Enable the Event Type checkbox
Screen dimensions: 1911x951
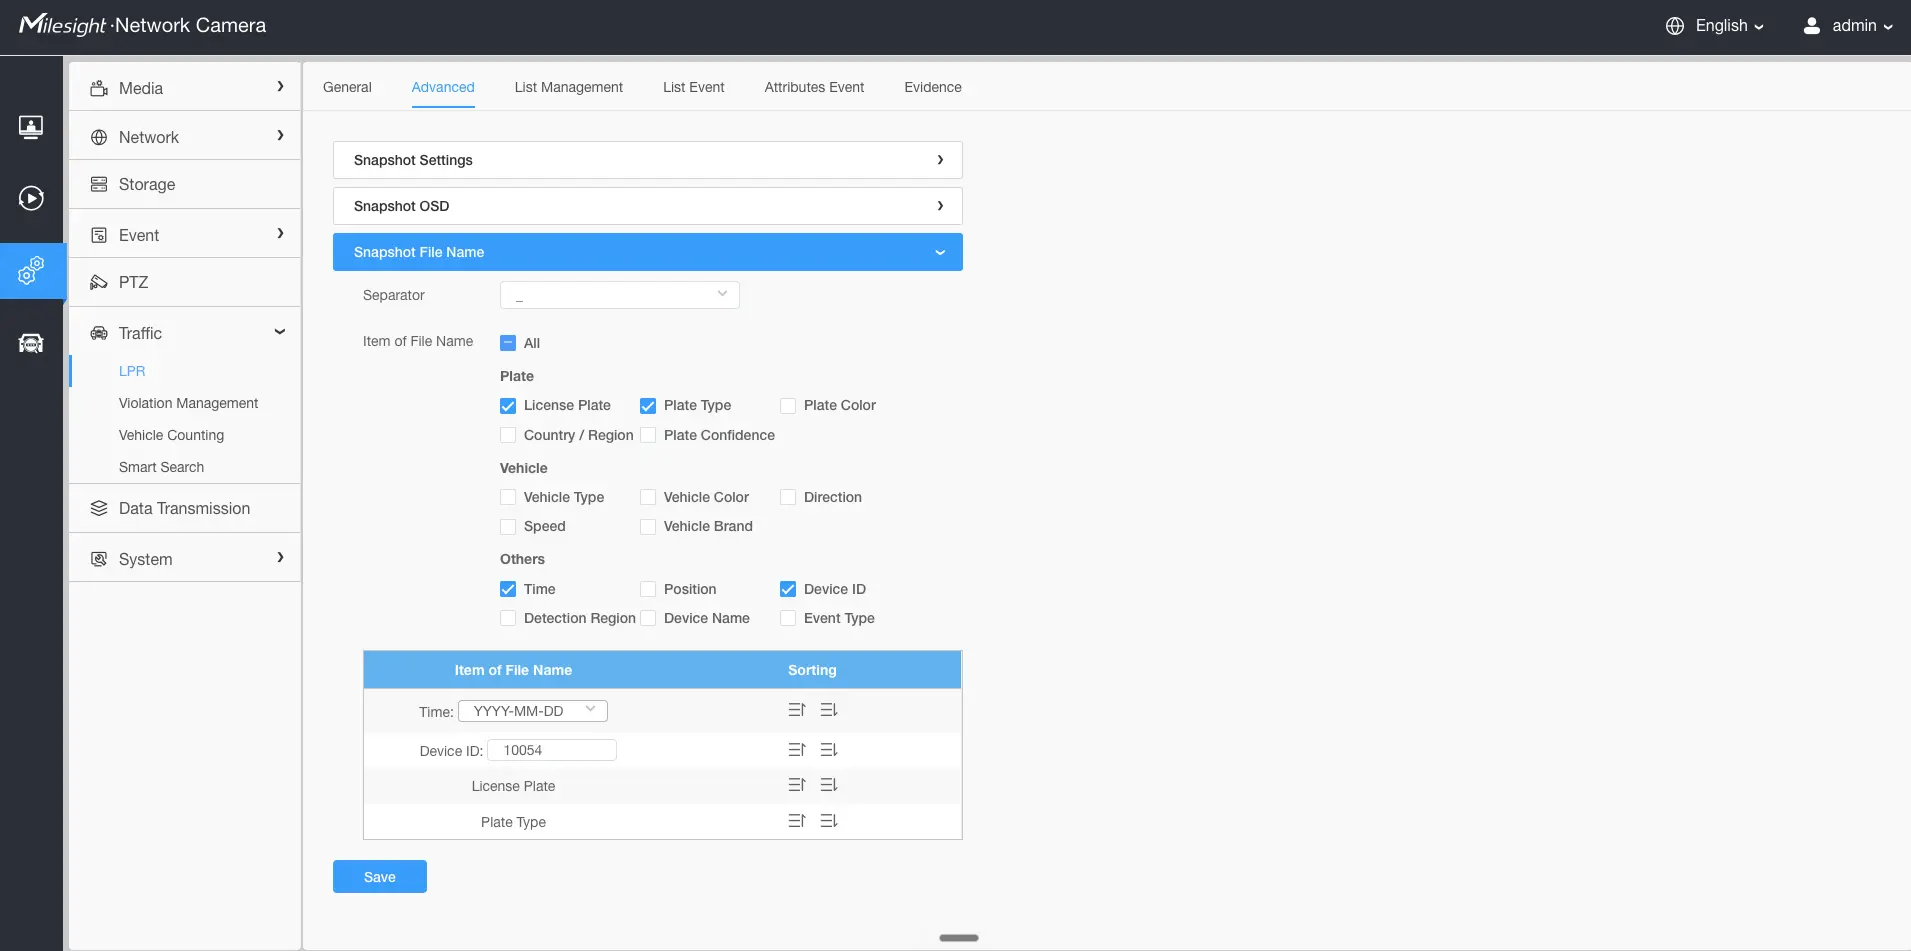point(788,618)
